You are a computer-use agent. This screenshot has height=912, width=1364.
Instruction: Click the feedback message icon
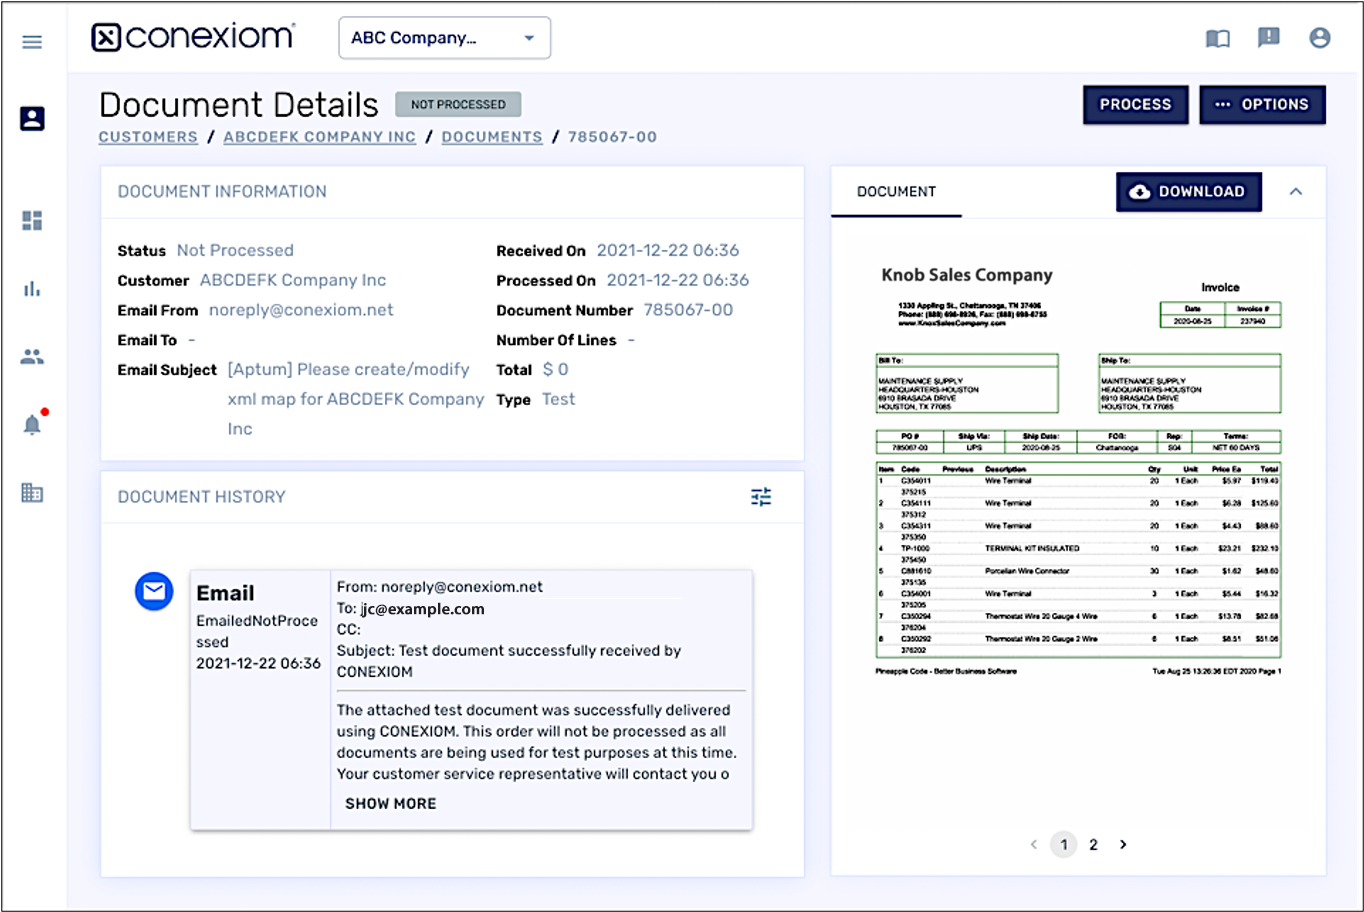tap(1268, 38)
